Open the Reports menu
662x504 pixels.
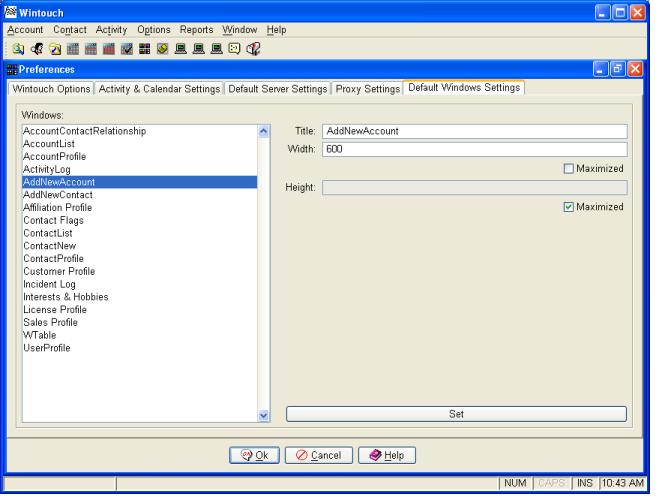pos(196,30)
